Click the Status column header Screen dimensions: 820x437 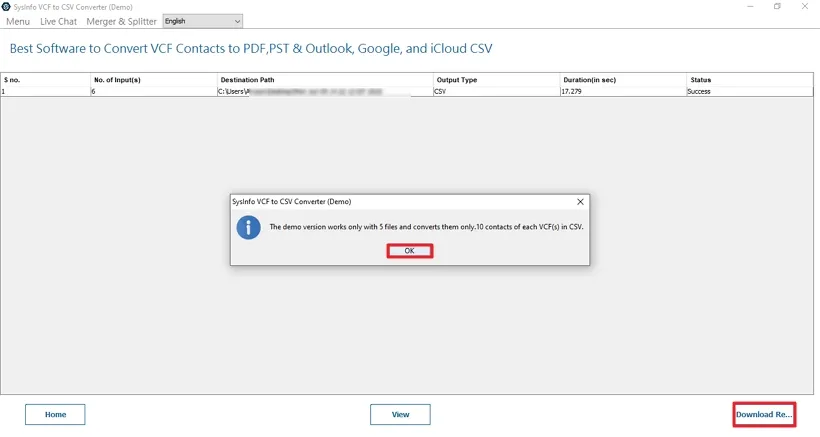[x=749, y=80]
